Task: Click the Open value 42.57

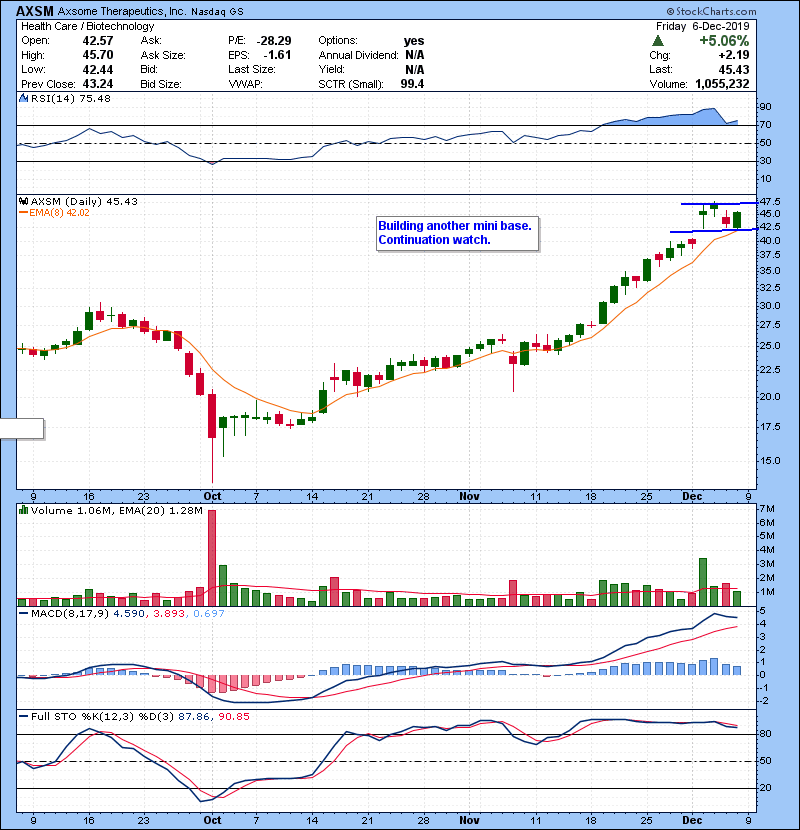Action: [x=97, y=41]
